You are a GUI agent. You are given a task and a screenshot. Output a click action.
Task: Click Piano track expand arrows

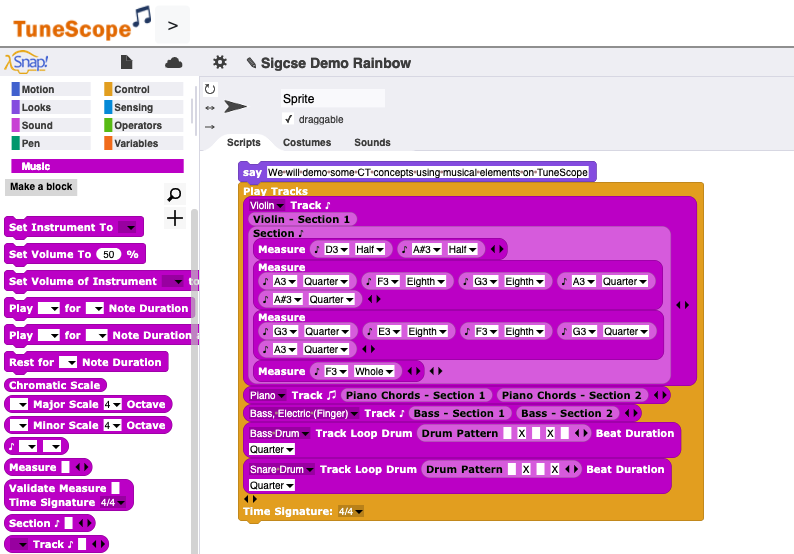(x=660, y=395)
